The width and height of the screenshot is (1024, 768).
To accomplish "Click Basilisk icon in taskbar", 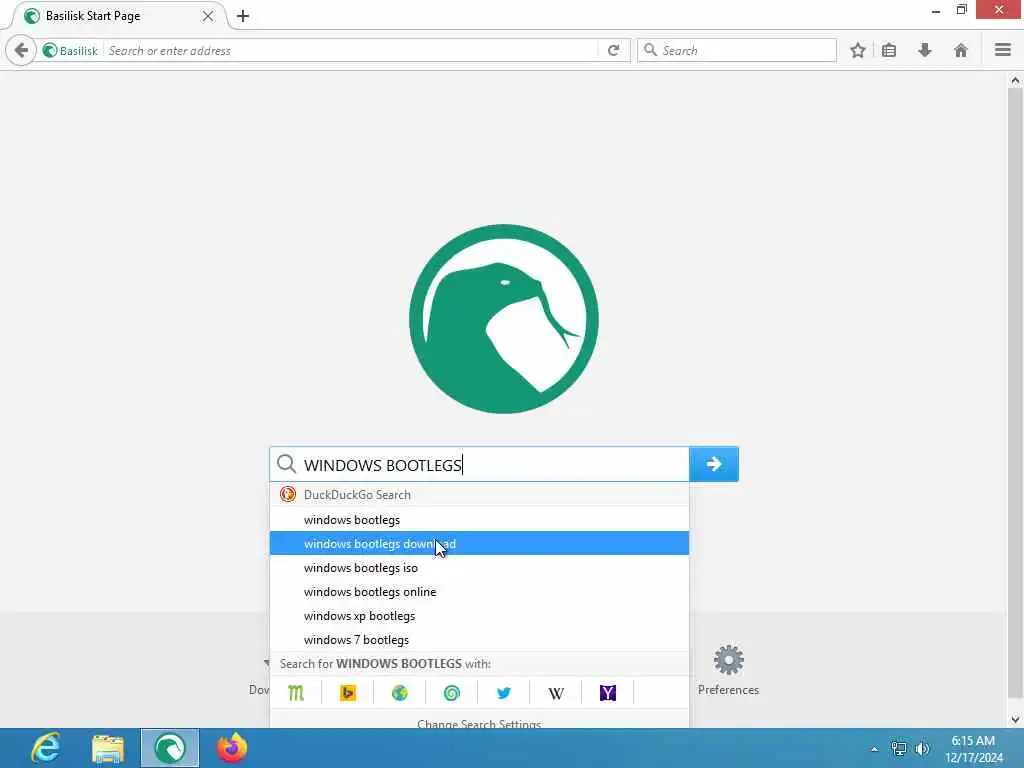I will (170, 748).
